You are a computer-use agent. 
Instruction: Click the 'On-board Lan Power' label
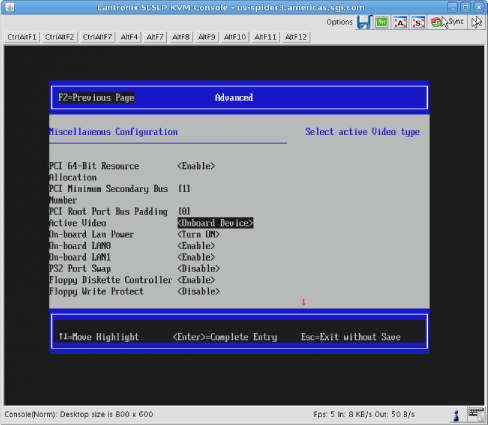[91, 234]
